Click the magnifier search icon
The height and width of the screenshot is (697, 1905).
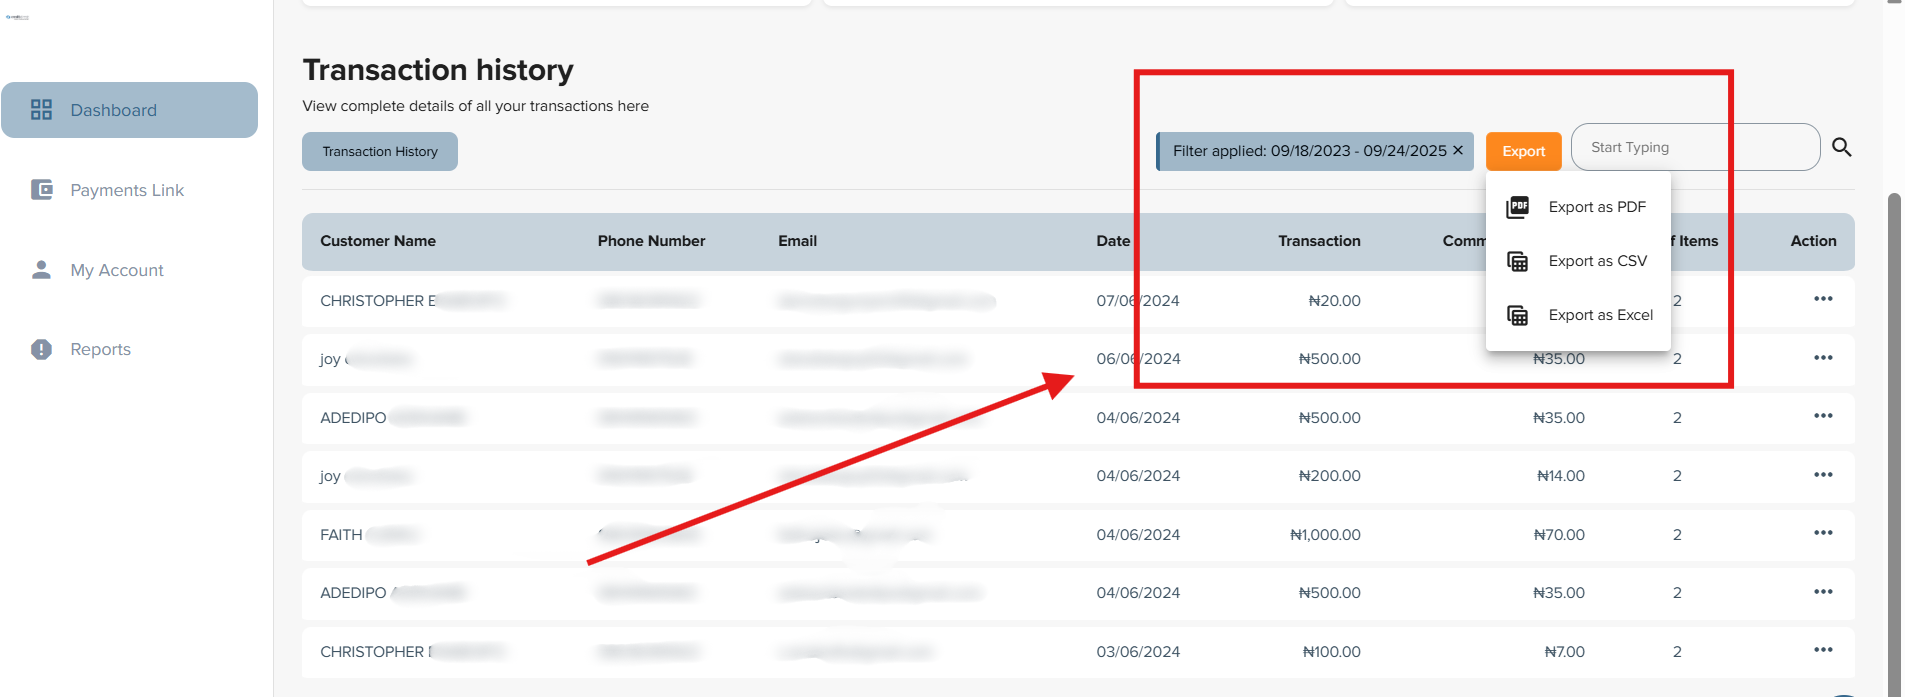(x=1842, y=147)
